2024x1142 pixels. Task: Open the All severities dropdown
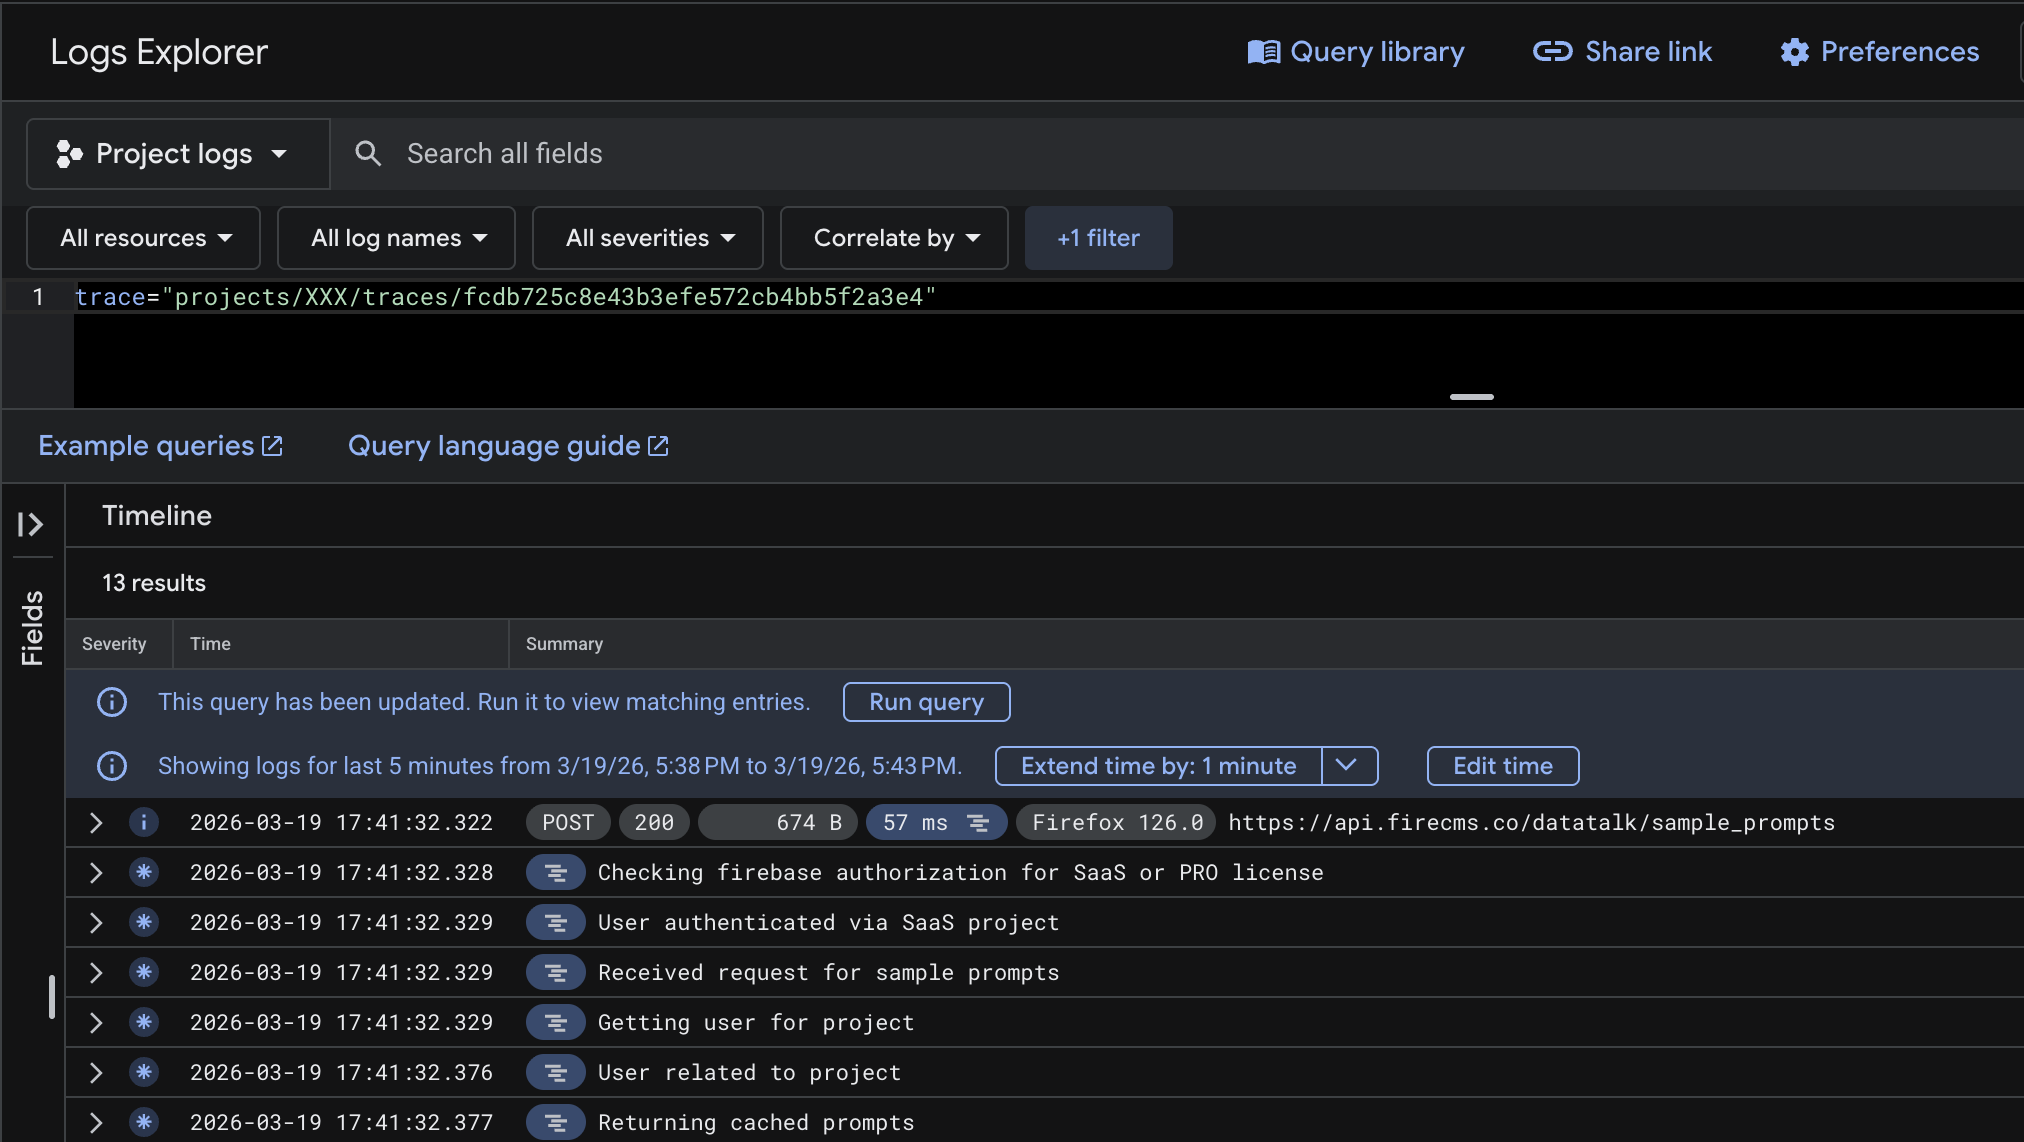[x=646, y=238]
